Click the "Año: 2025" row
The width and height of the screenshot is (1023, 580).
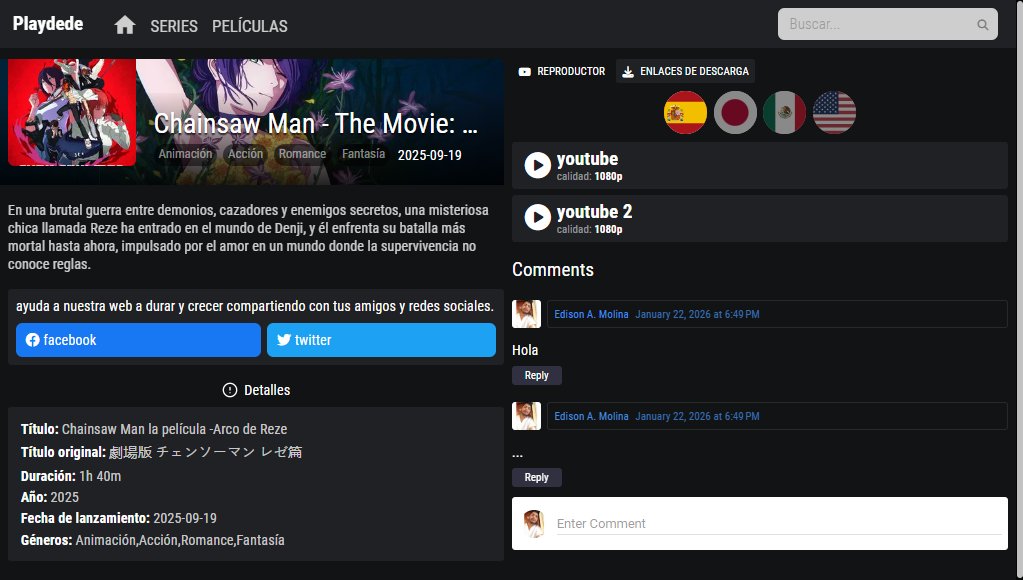pyautogui.click(x=50, y=496)
